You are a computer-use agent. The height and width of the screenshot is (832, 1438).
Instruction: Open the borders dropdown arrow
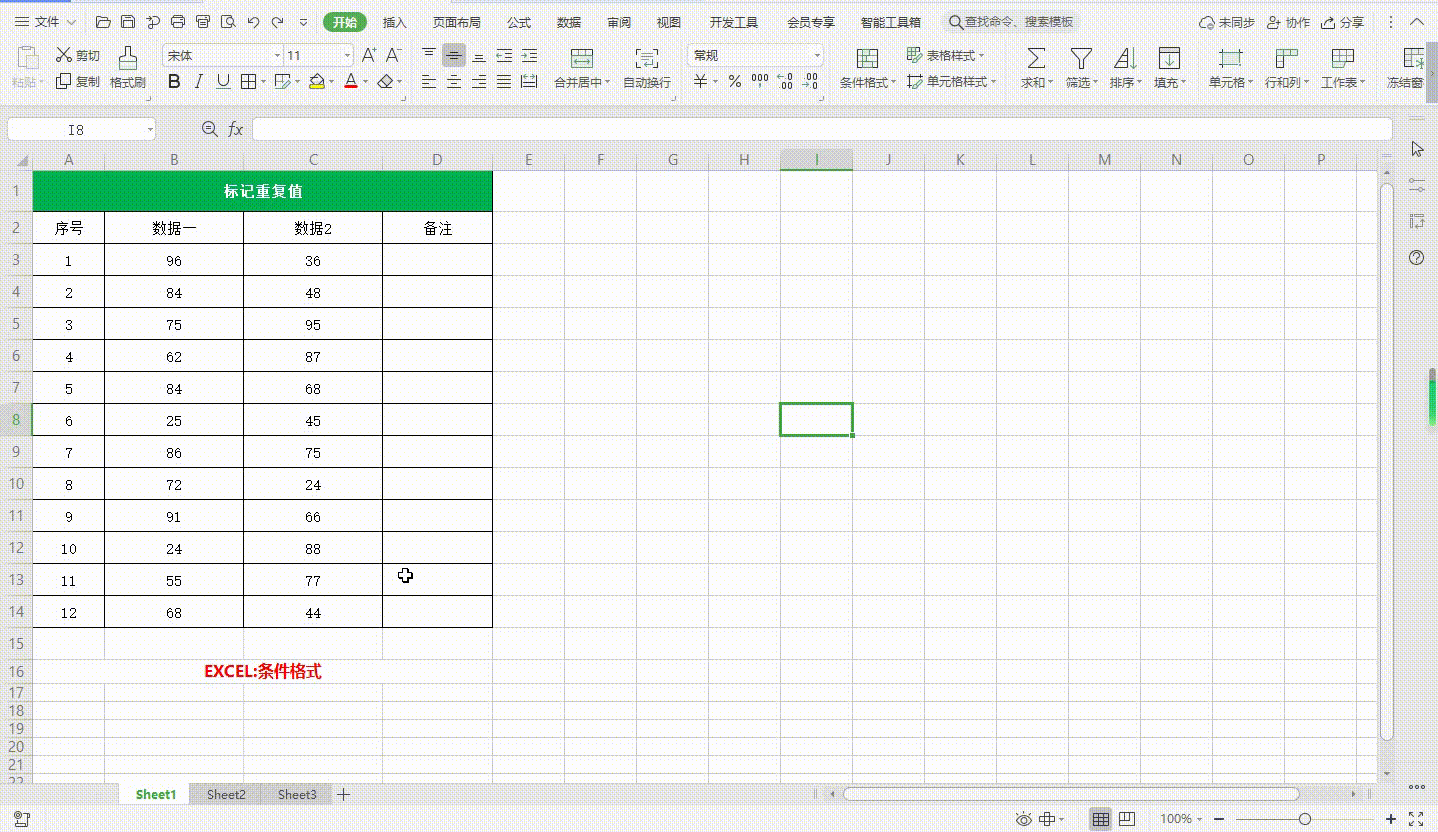263,82
